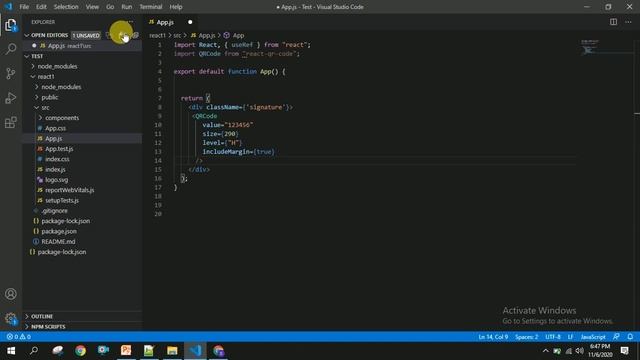Open the Help menu
The image size is (640, 360).
click(x=176, y=7)
